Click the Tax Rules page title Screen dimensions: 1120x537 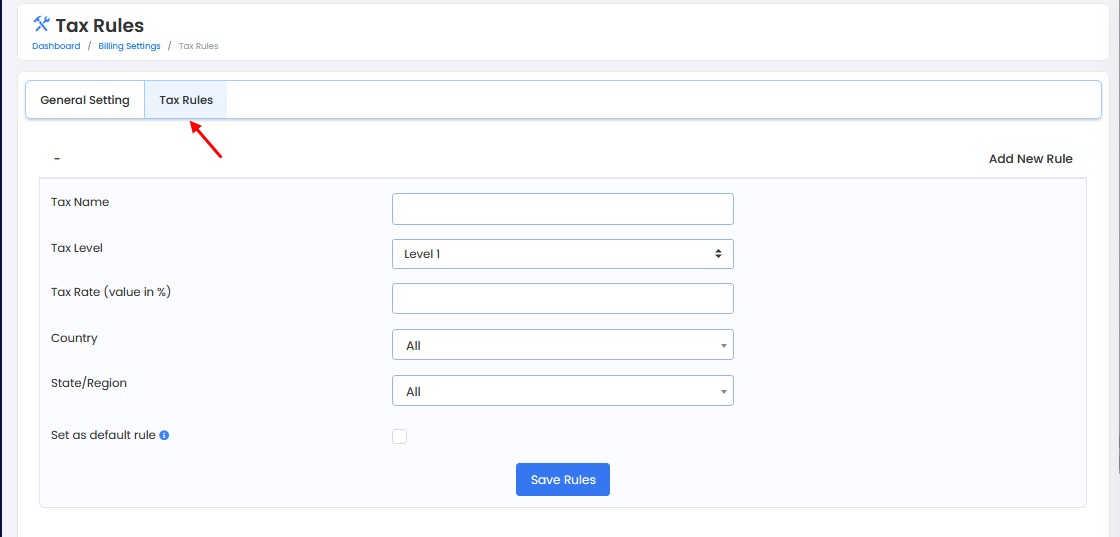click(x=99, y=25)
